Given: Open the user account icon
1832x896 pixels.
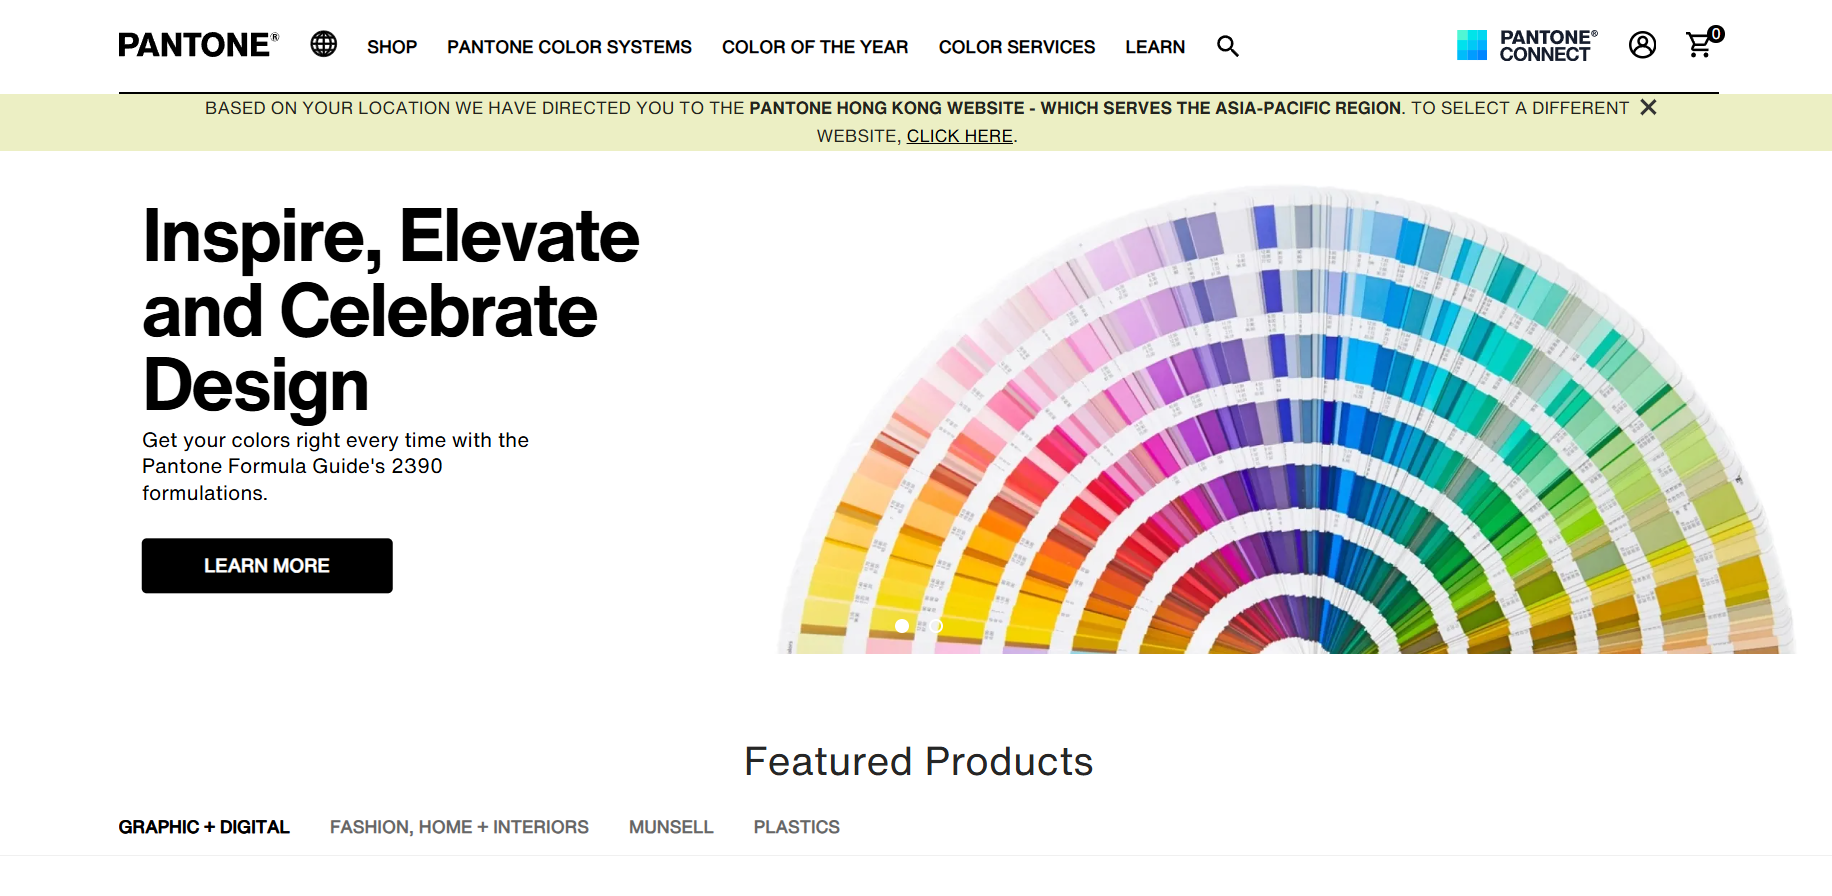Looking at the screenshot, I should click(1642, 45).
